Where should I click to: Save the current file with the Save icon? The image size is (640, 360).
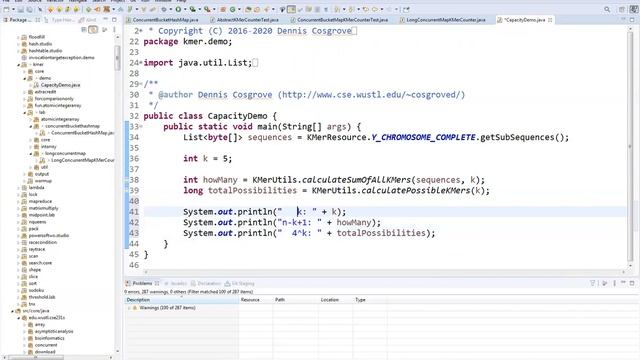tap(20, 9)
